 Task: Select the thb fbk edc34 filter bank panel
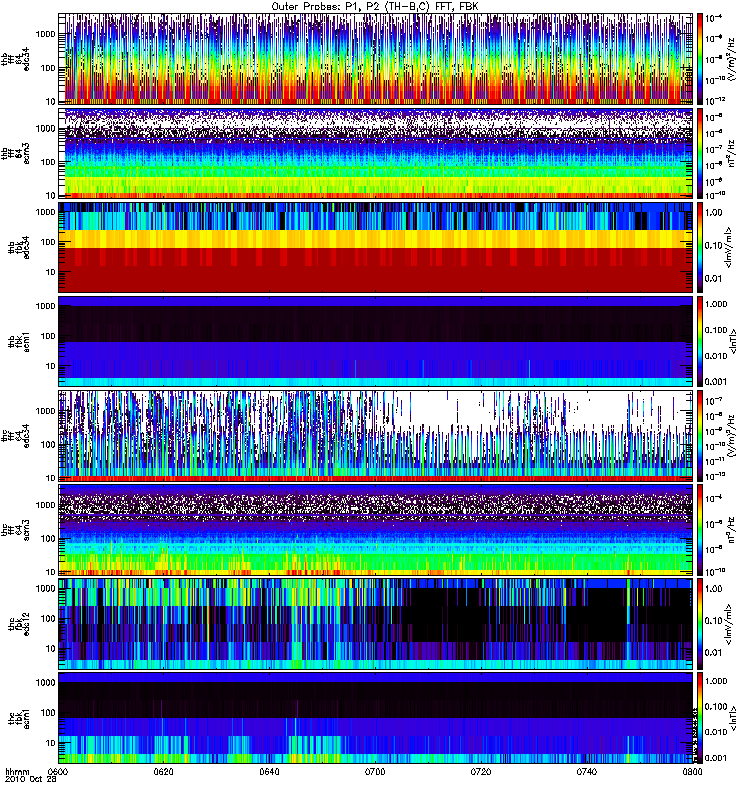click(376, 247)
